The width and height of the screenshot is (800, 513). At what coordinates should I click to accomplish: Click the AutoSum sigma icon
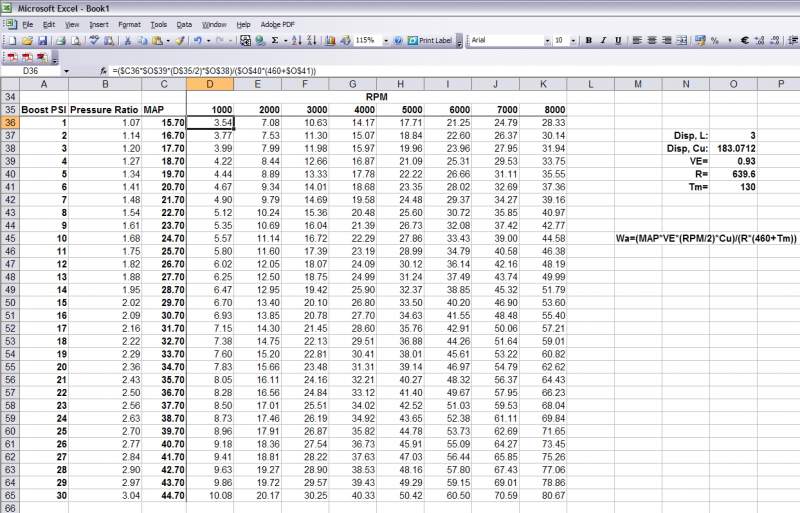[x=274, y=41]
